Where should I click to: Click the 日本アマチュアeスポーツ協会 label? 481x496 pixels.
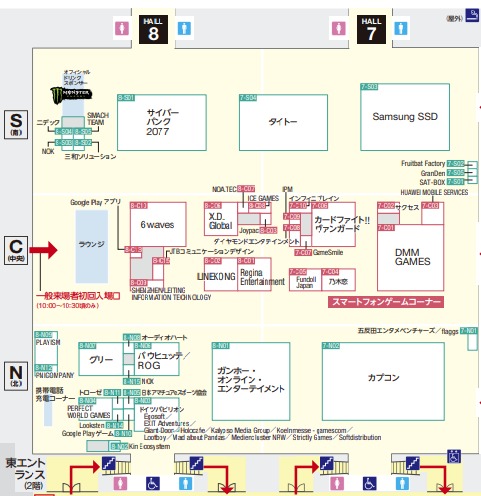point(174,392)
